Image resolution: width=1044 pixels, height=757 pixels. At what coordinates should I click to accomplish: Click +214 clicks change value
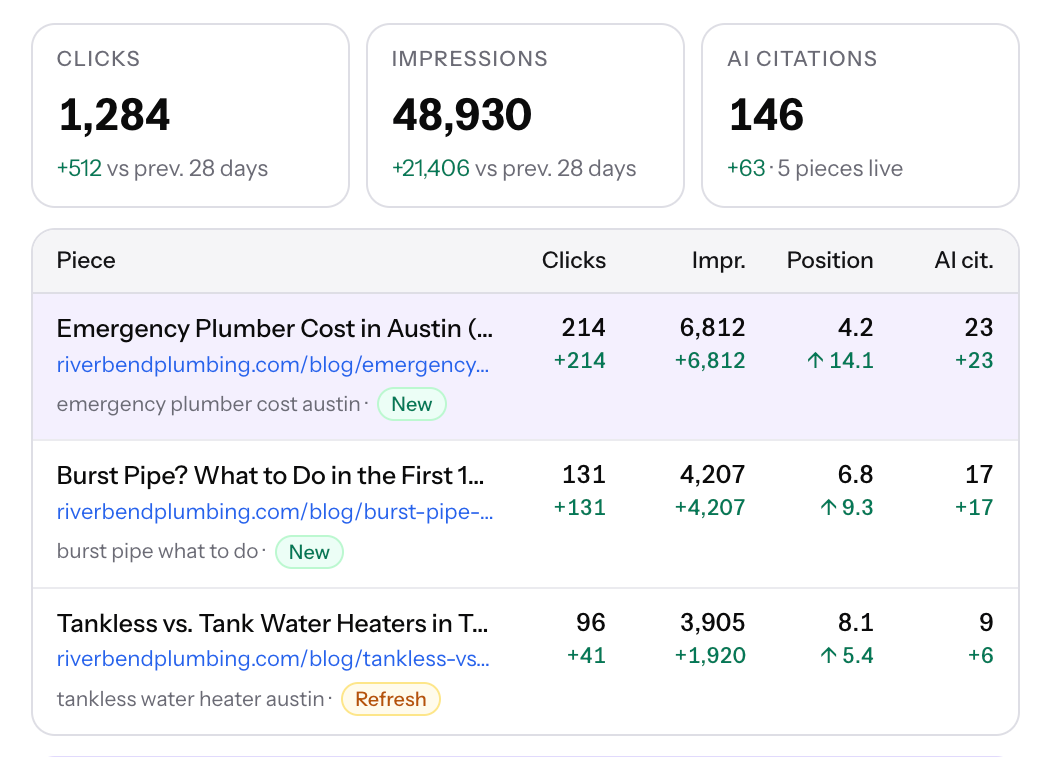pos(580,360)
